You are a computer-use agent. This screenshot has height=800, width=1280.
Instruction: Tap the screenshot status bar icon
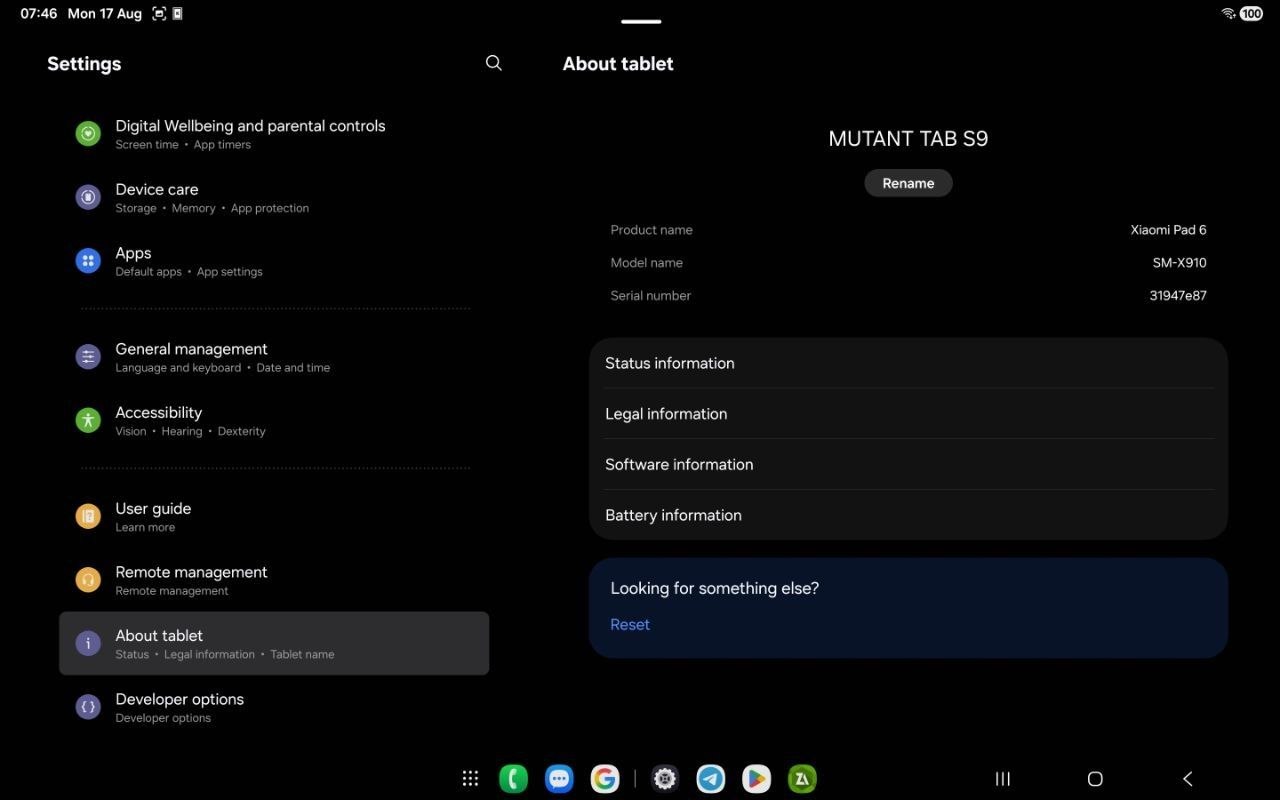coord(159,14)
